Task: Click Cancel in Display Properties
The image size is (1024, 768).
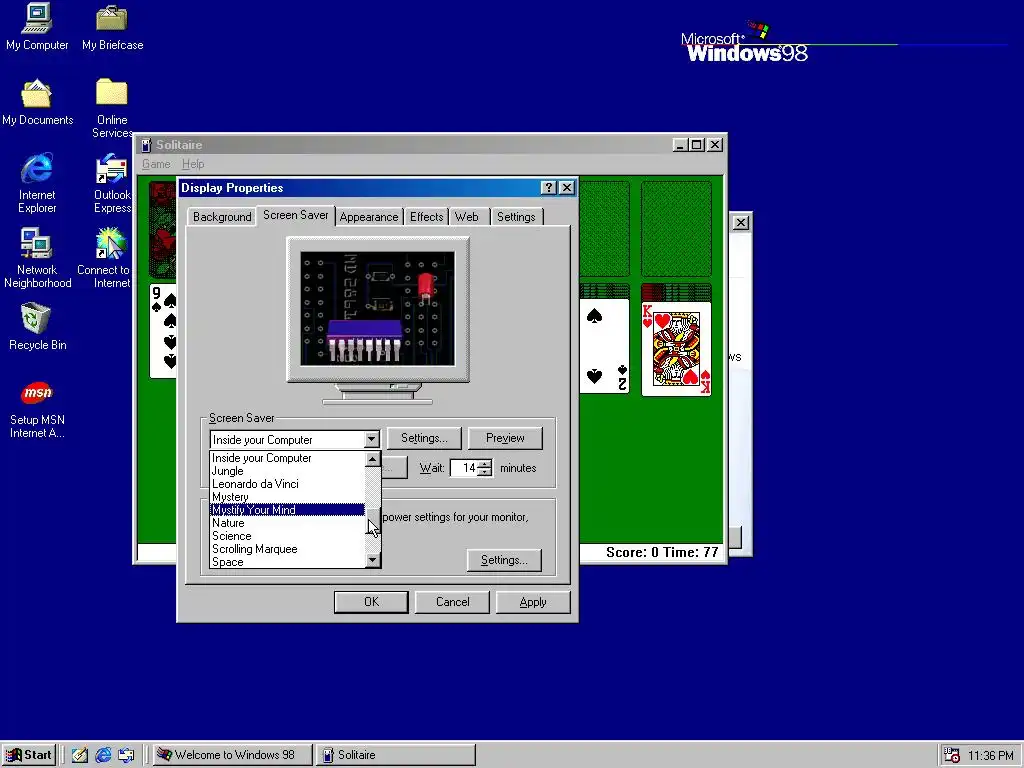Action: [x=452, y=602]
